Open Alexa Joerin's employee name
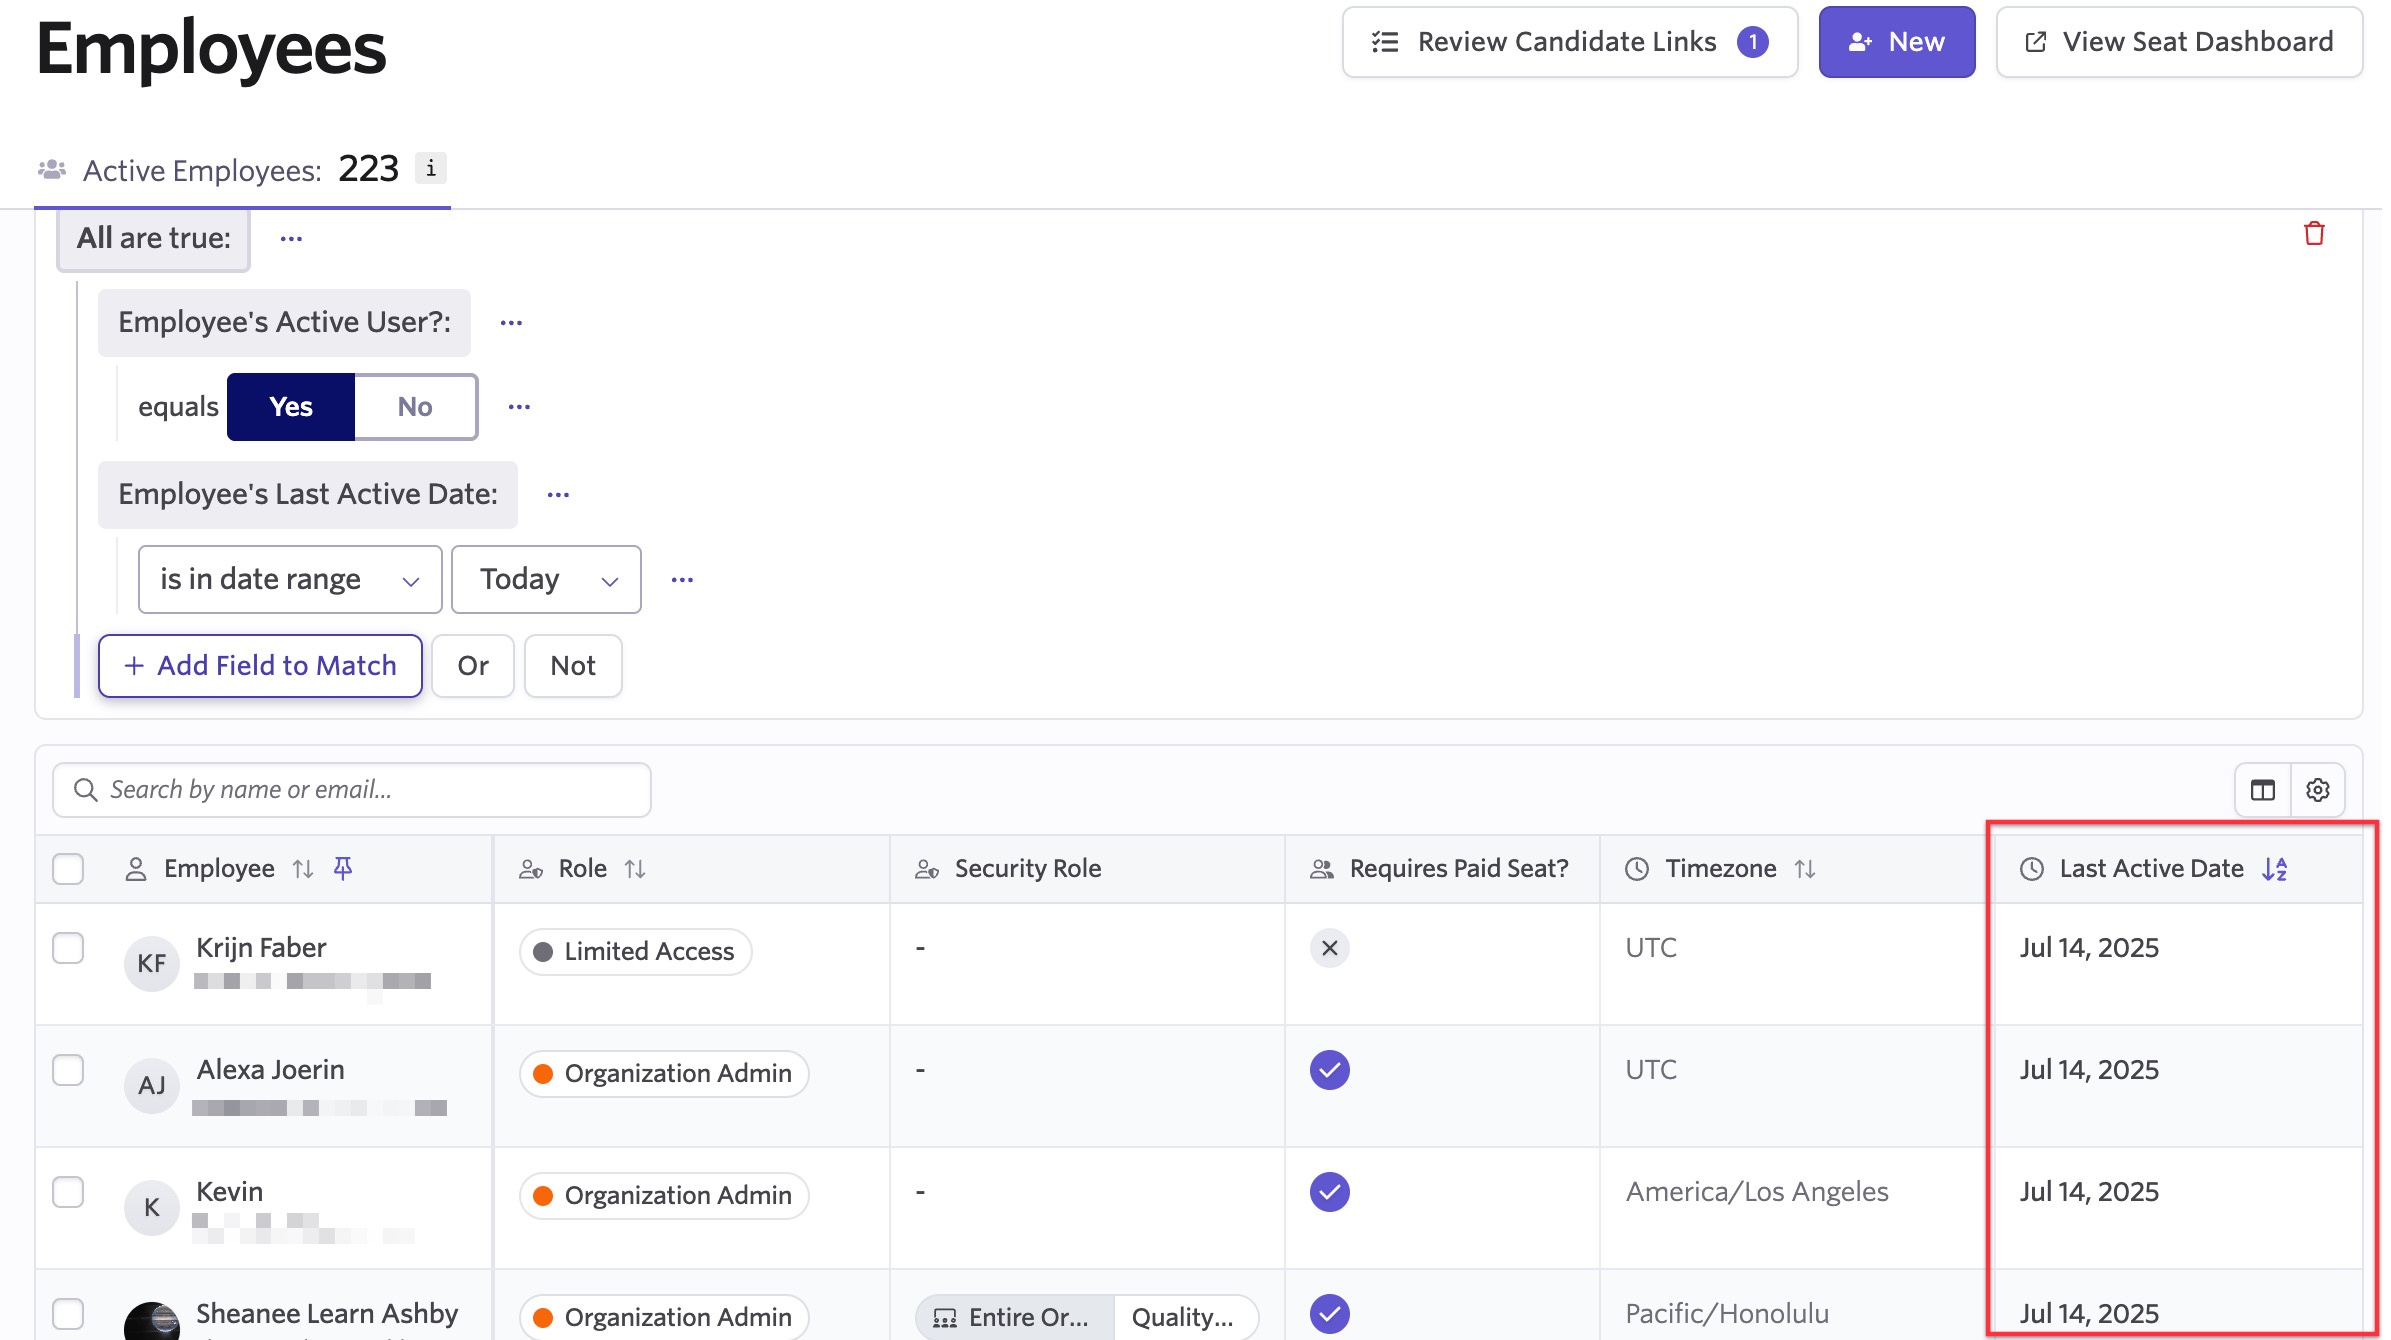This screenshot has width=2391, height=1340. click(x=270, y=1070)
